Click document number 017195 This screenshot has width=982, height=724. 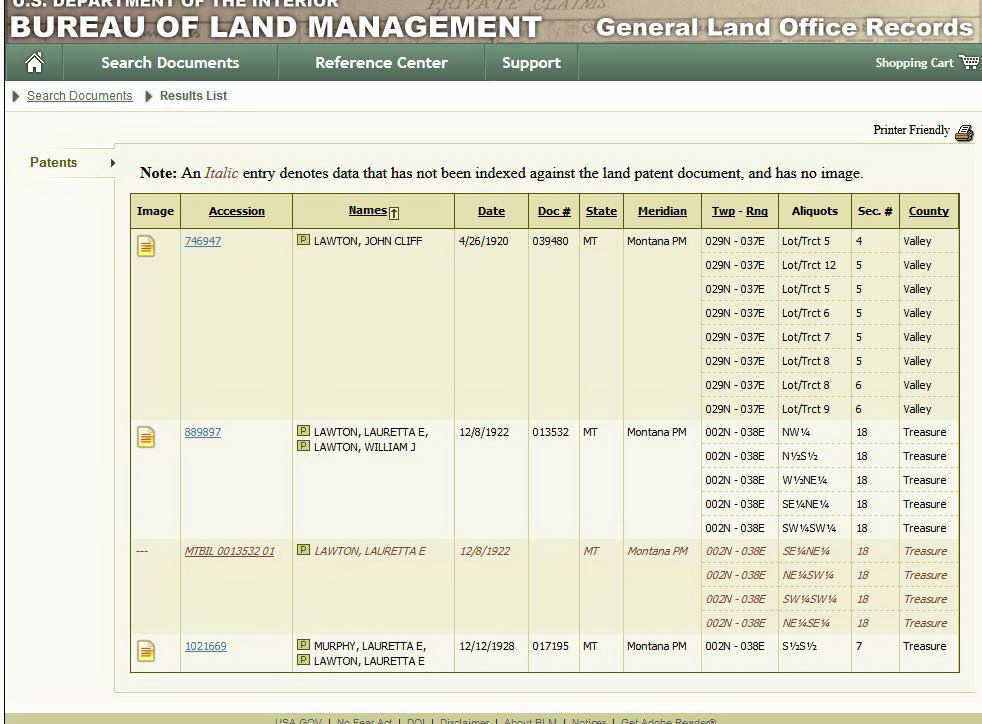[550, 646]
